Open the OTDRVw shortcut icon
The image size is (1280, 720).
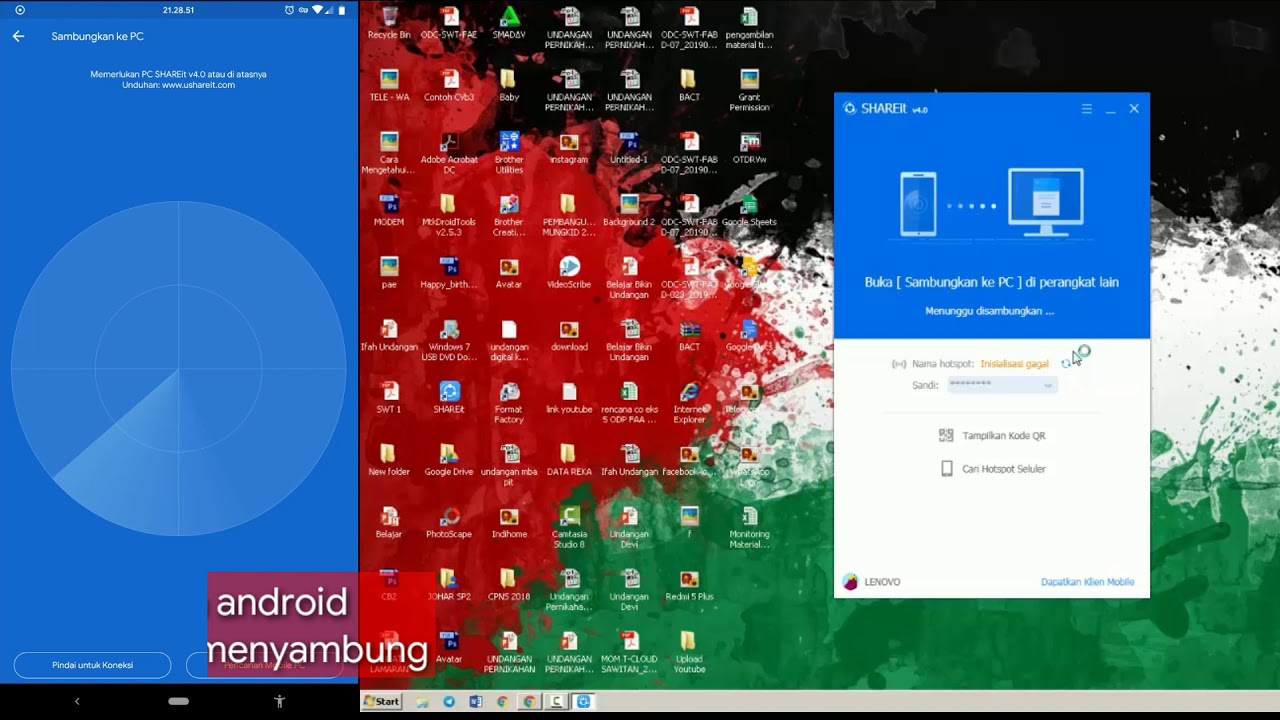749,148
